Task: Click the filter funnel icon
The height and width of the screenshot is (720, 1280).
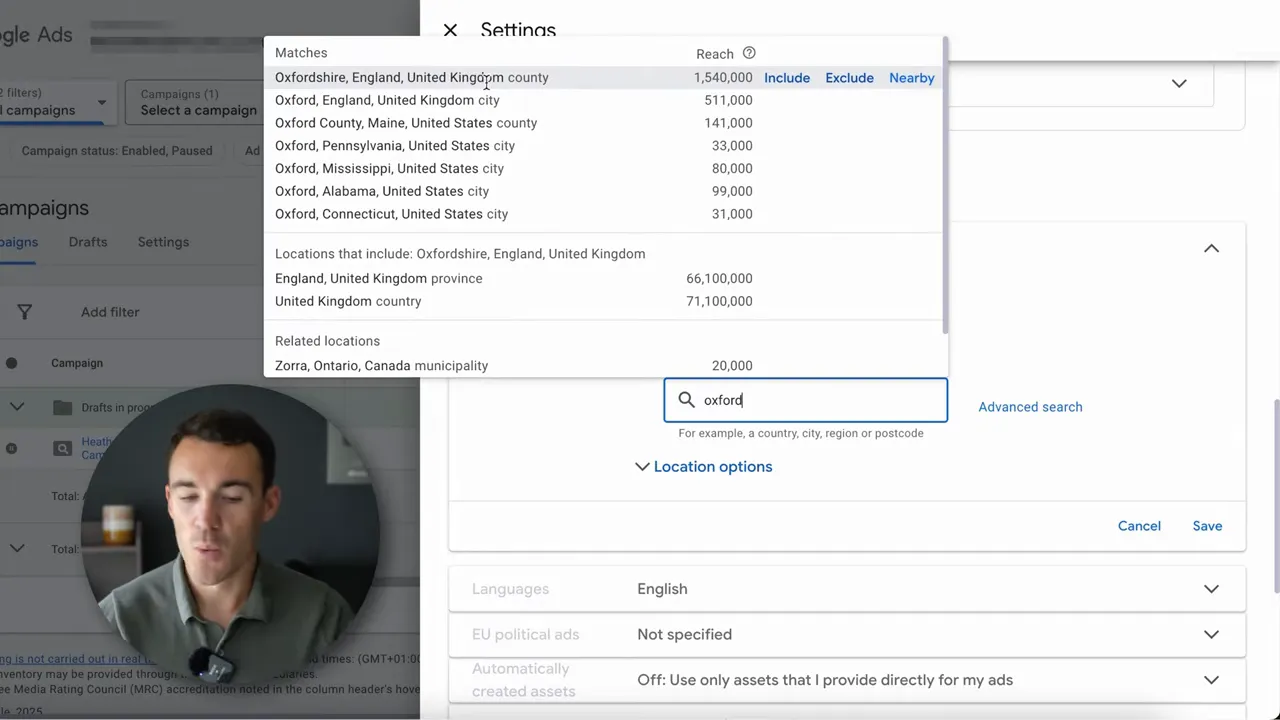Action: point(24,312)
